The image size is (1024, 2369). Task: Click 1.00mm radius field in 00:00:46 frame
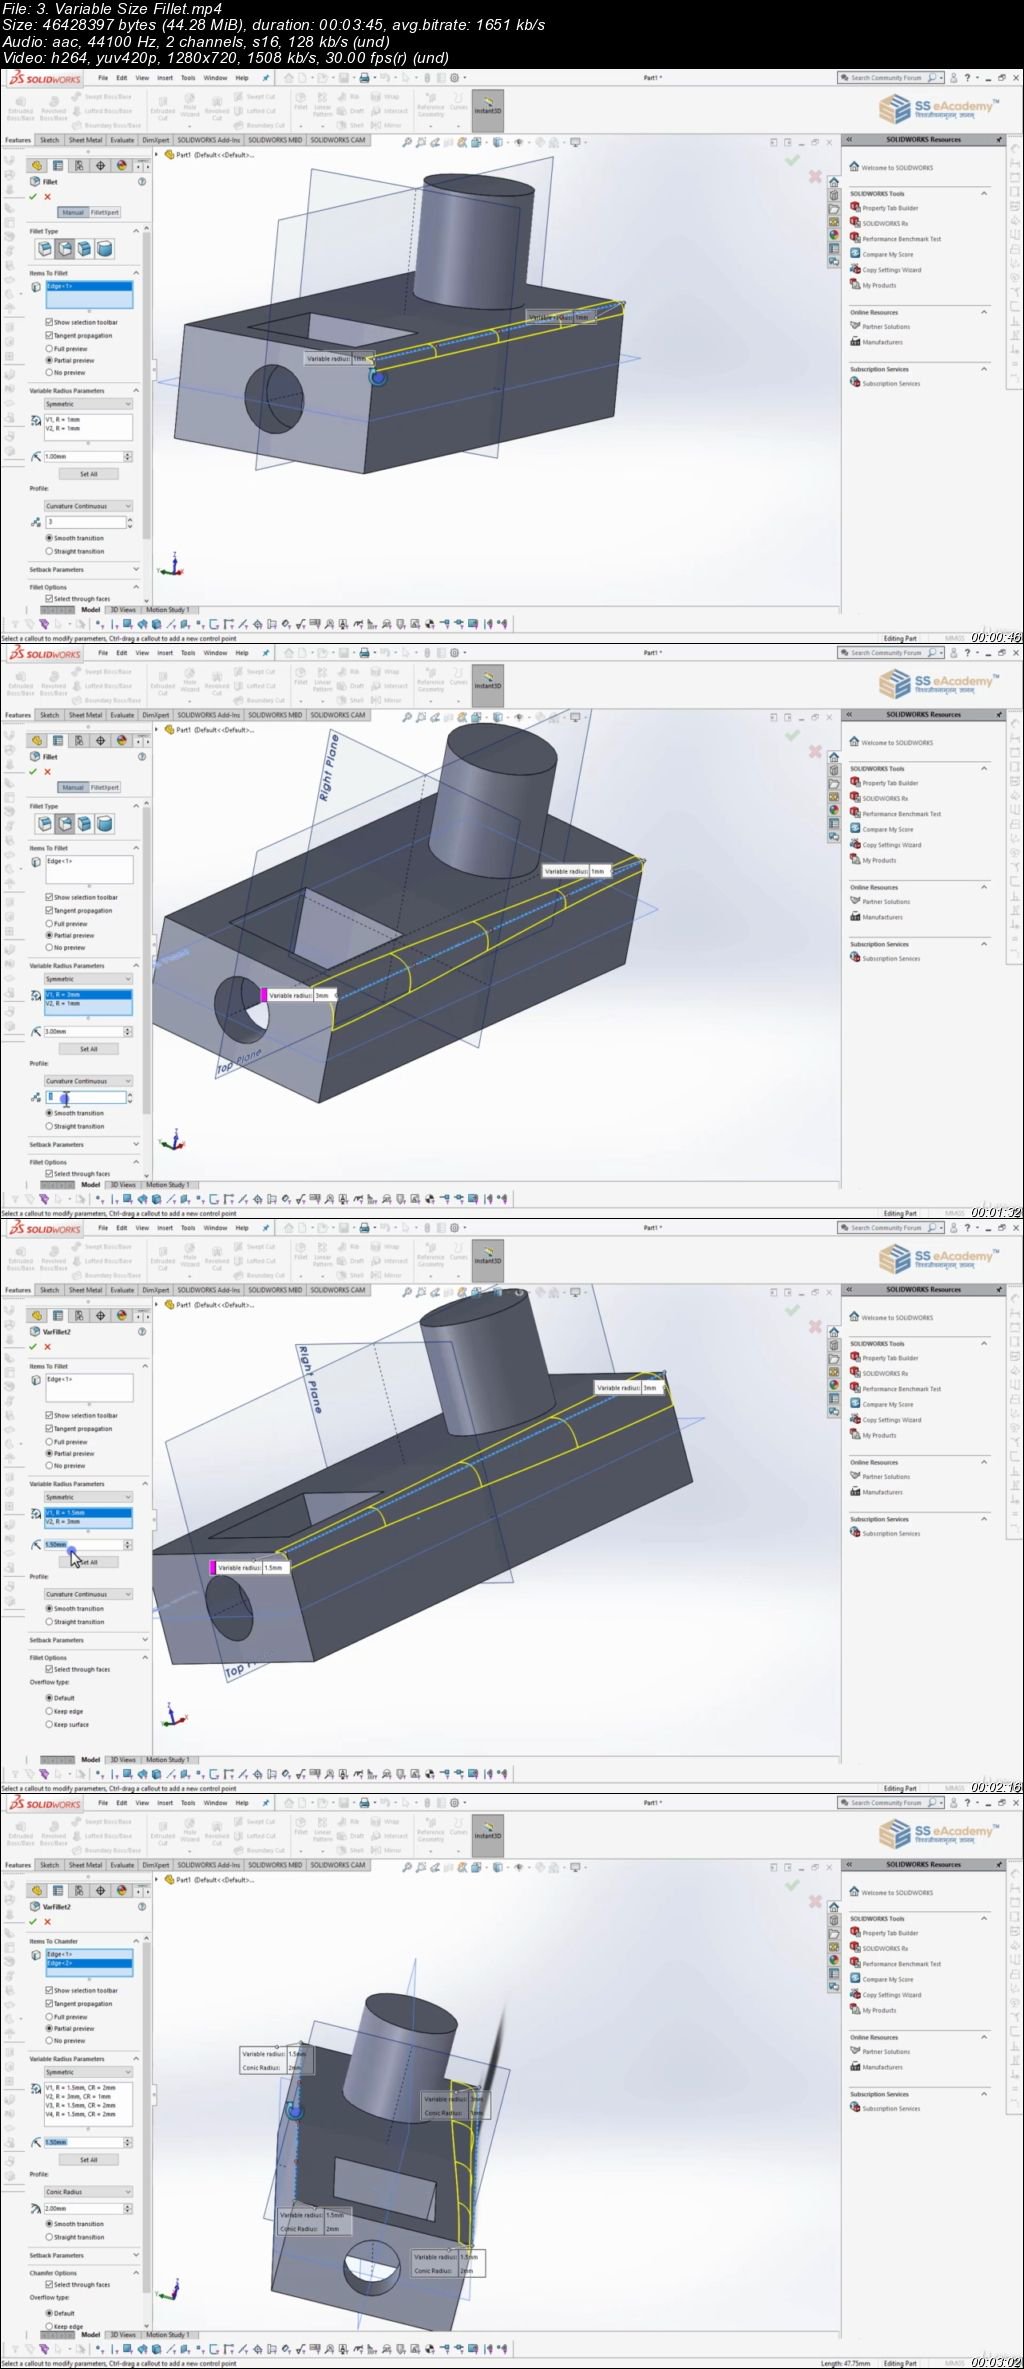82,456
